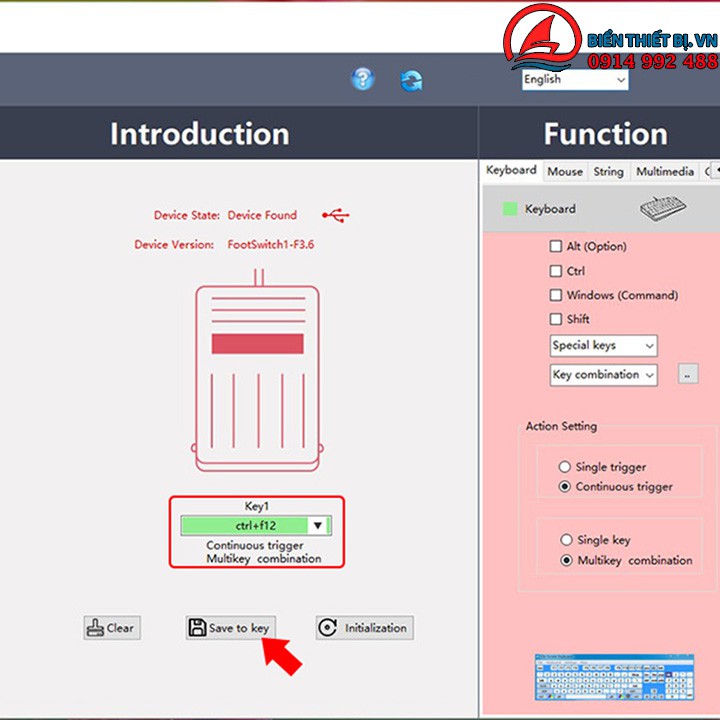Open the Key combination dropdown
The height and width of the screenshot is (720, 720).
click(x=603, y=375)
